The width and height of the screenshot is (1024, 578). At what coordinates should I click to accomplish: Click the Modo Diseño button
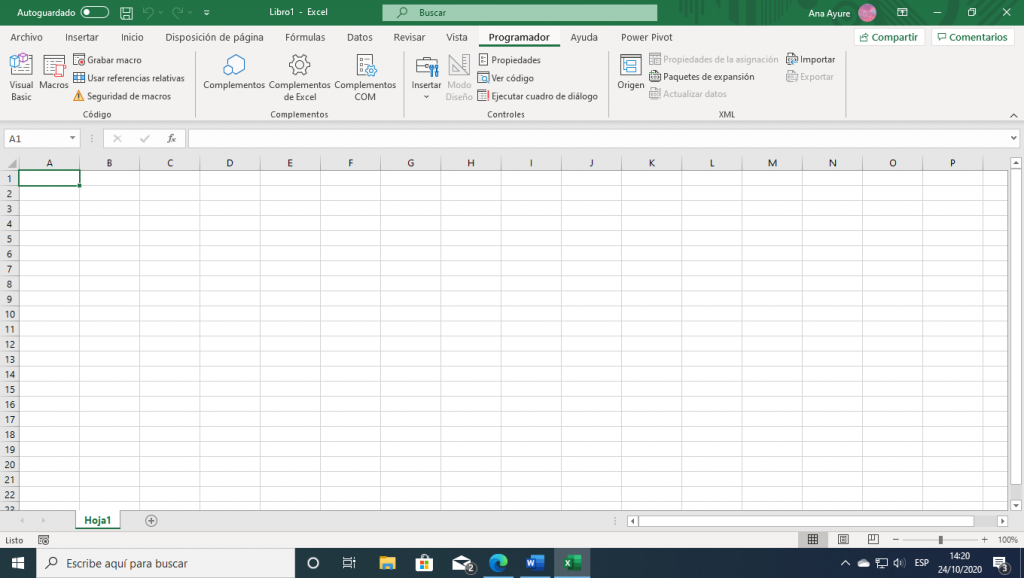tap(459, 77)
